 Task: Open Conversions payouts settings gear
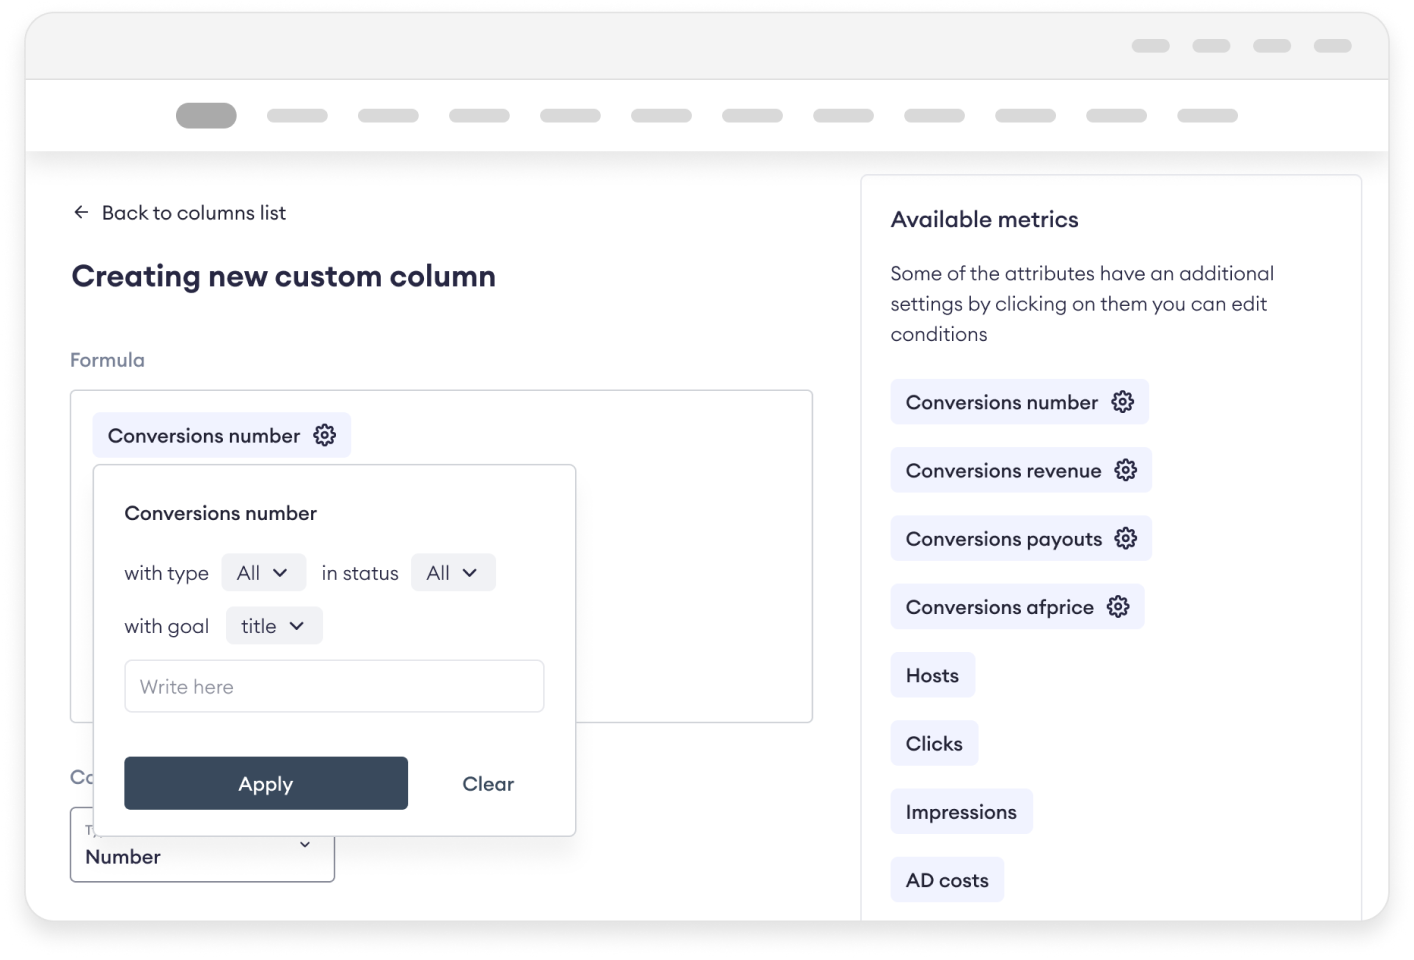click(x=1125, y=538)
